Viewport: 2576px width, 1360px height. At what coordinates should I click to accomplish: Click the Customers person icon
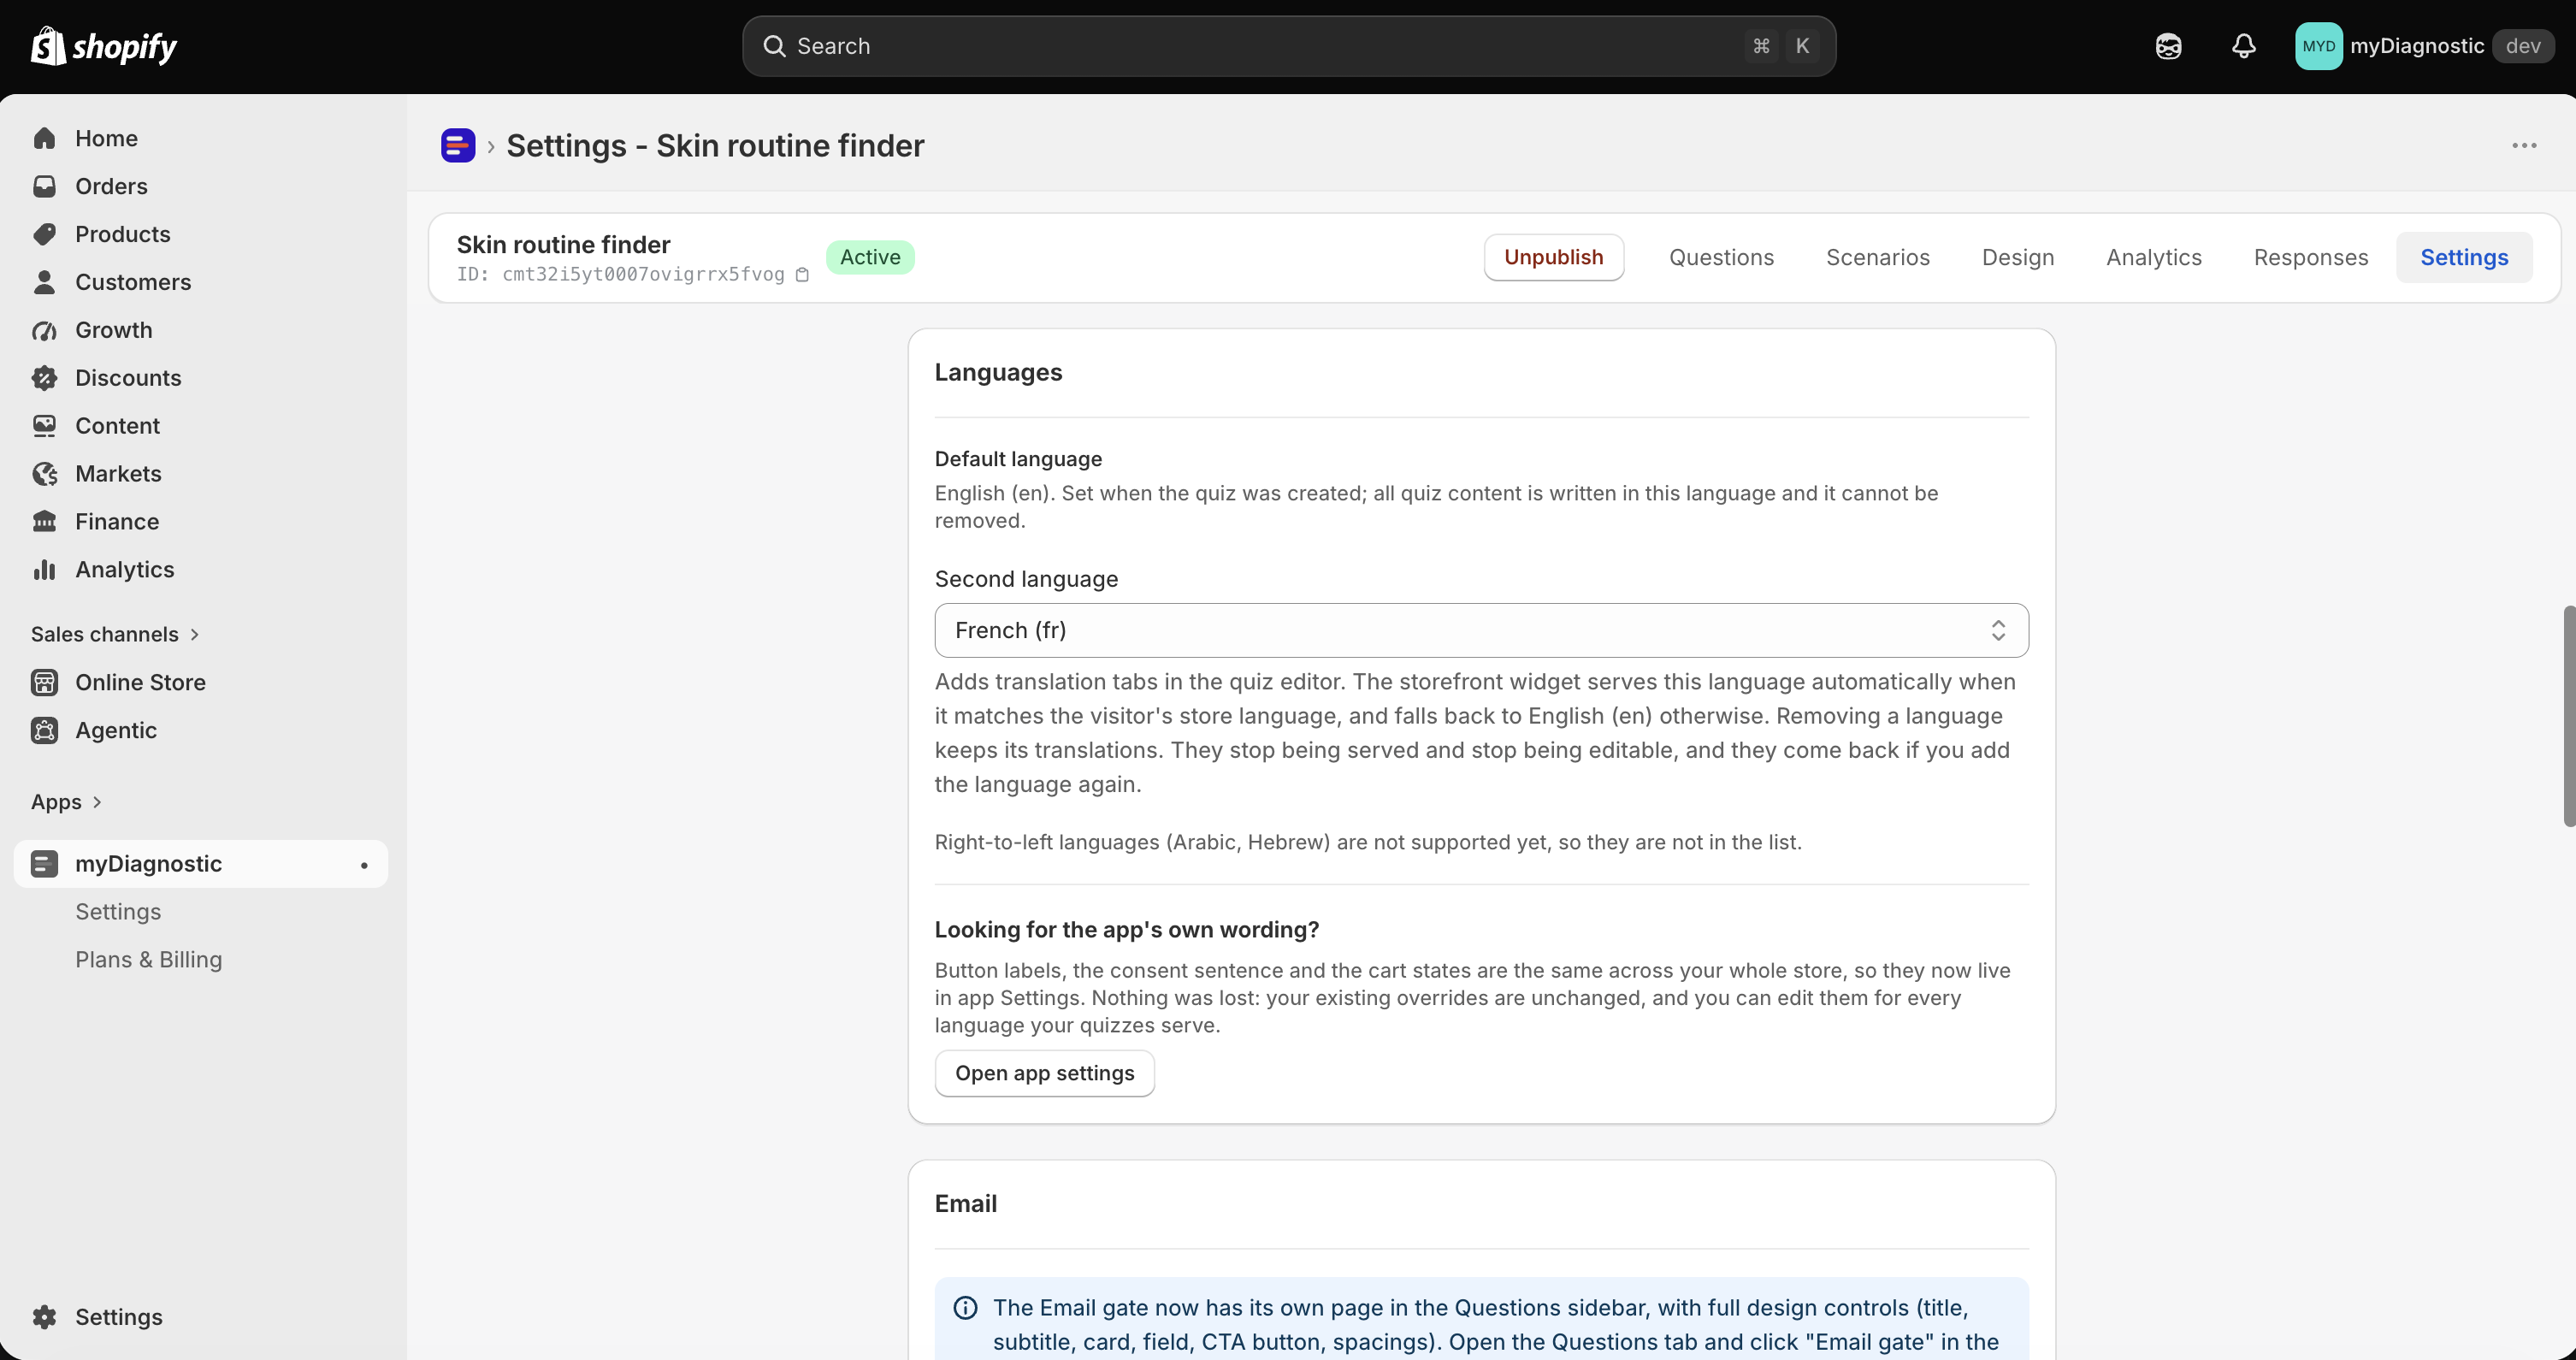[x=44, y=282]
